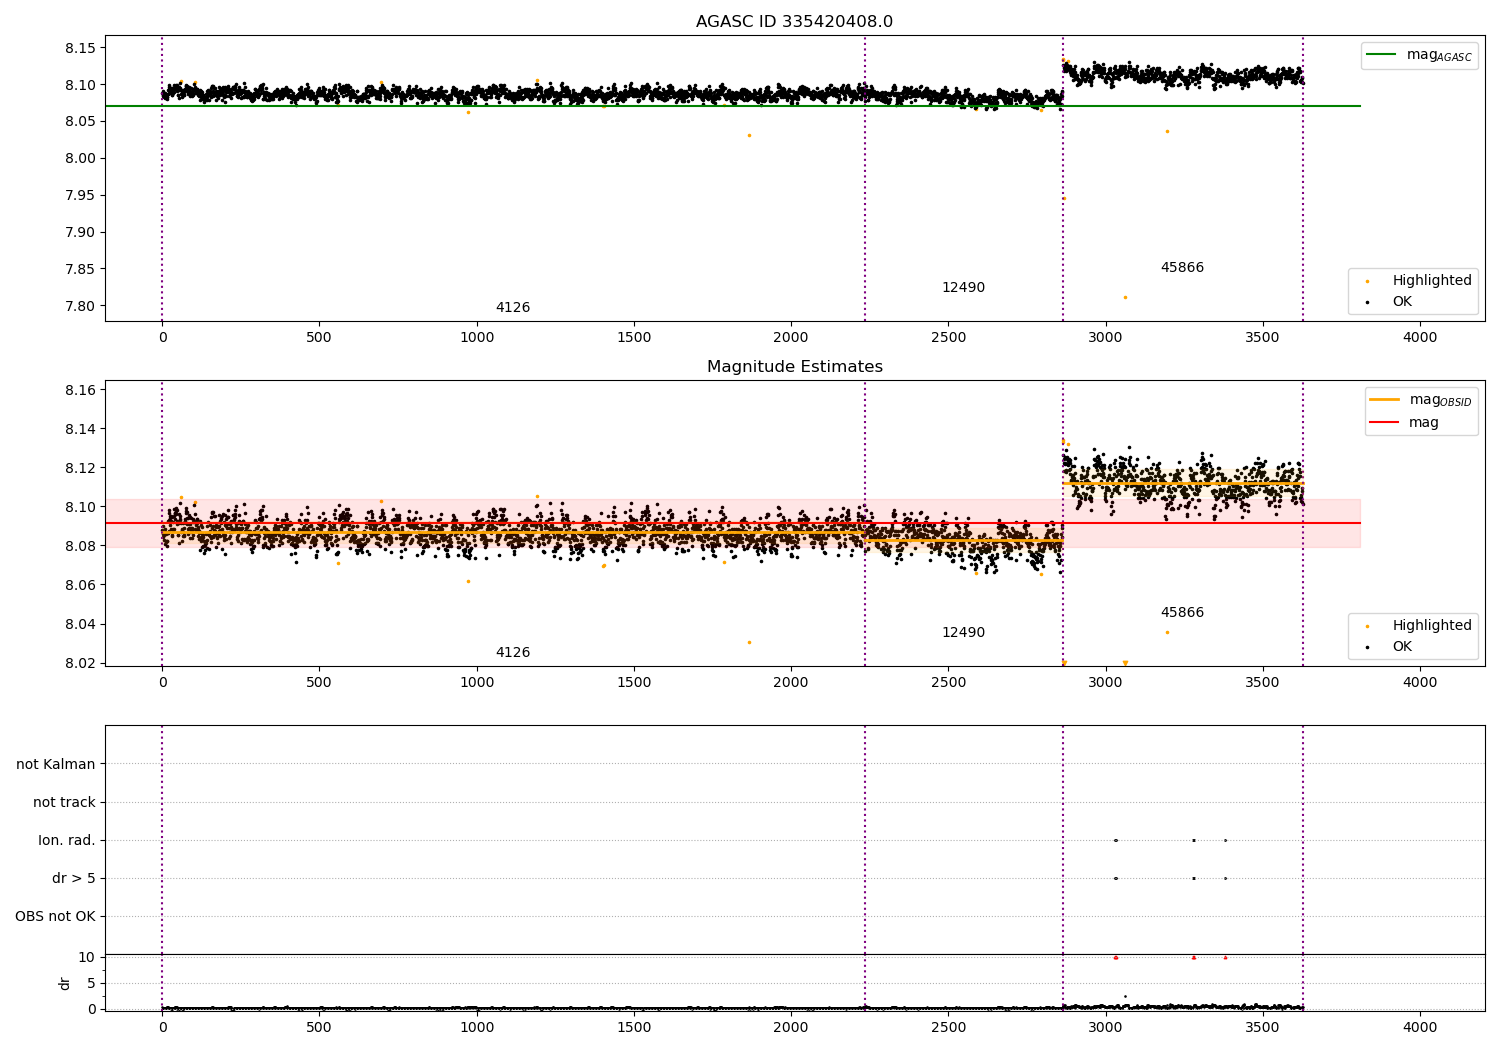The width and height of the screenshot is (1500, 1050).
Task: Click the green line sample in top legend
Action: [1383, 55]
